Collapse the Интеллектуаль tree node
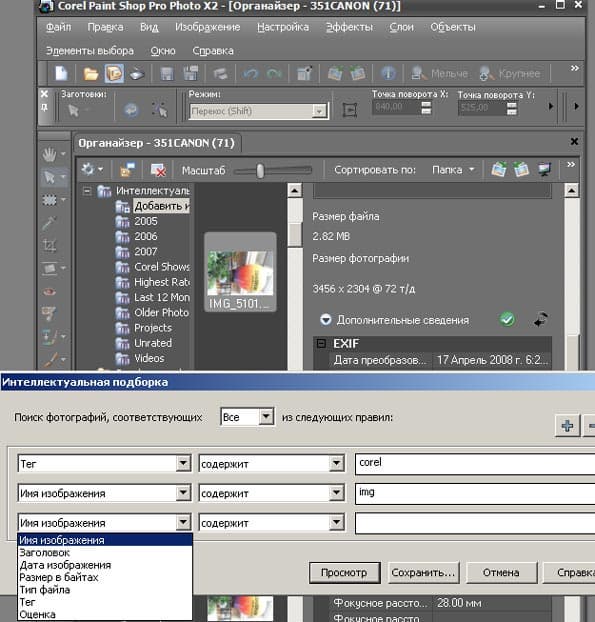 pyautogui.click(x=86, y=191)
